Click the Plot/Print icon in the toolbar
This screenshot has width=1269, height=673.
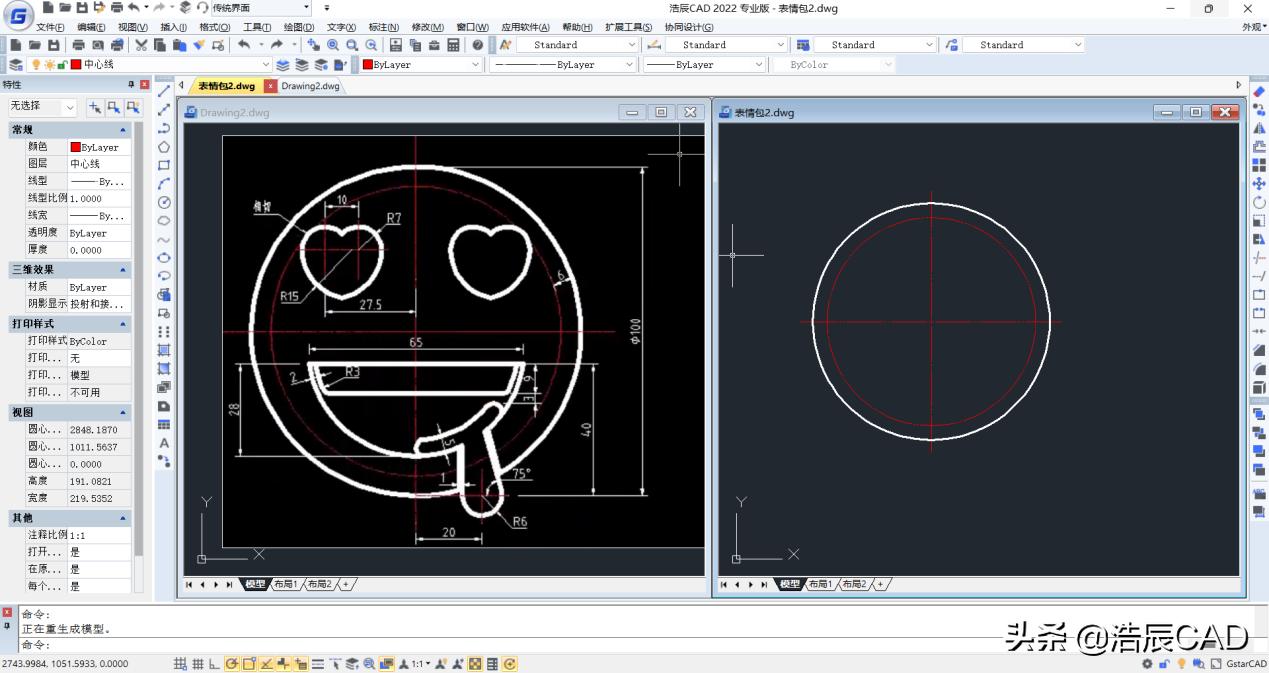point(77,44)
